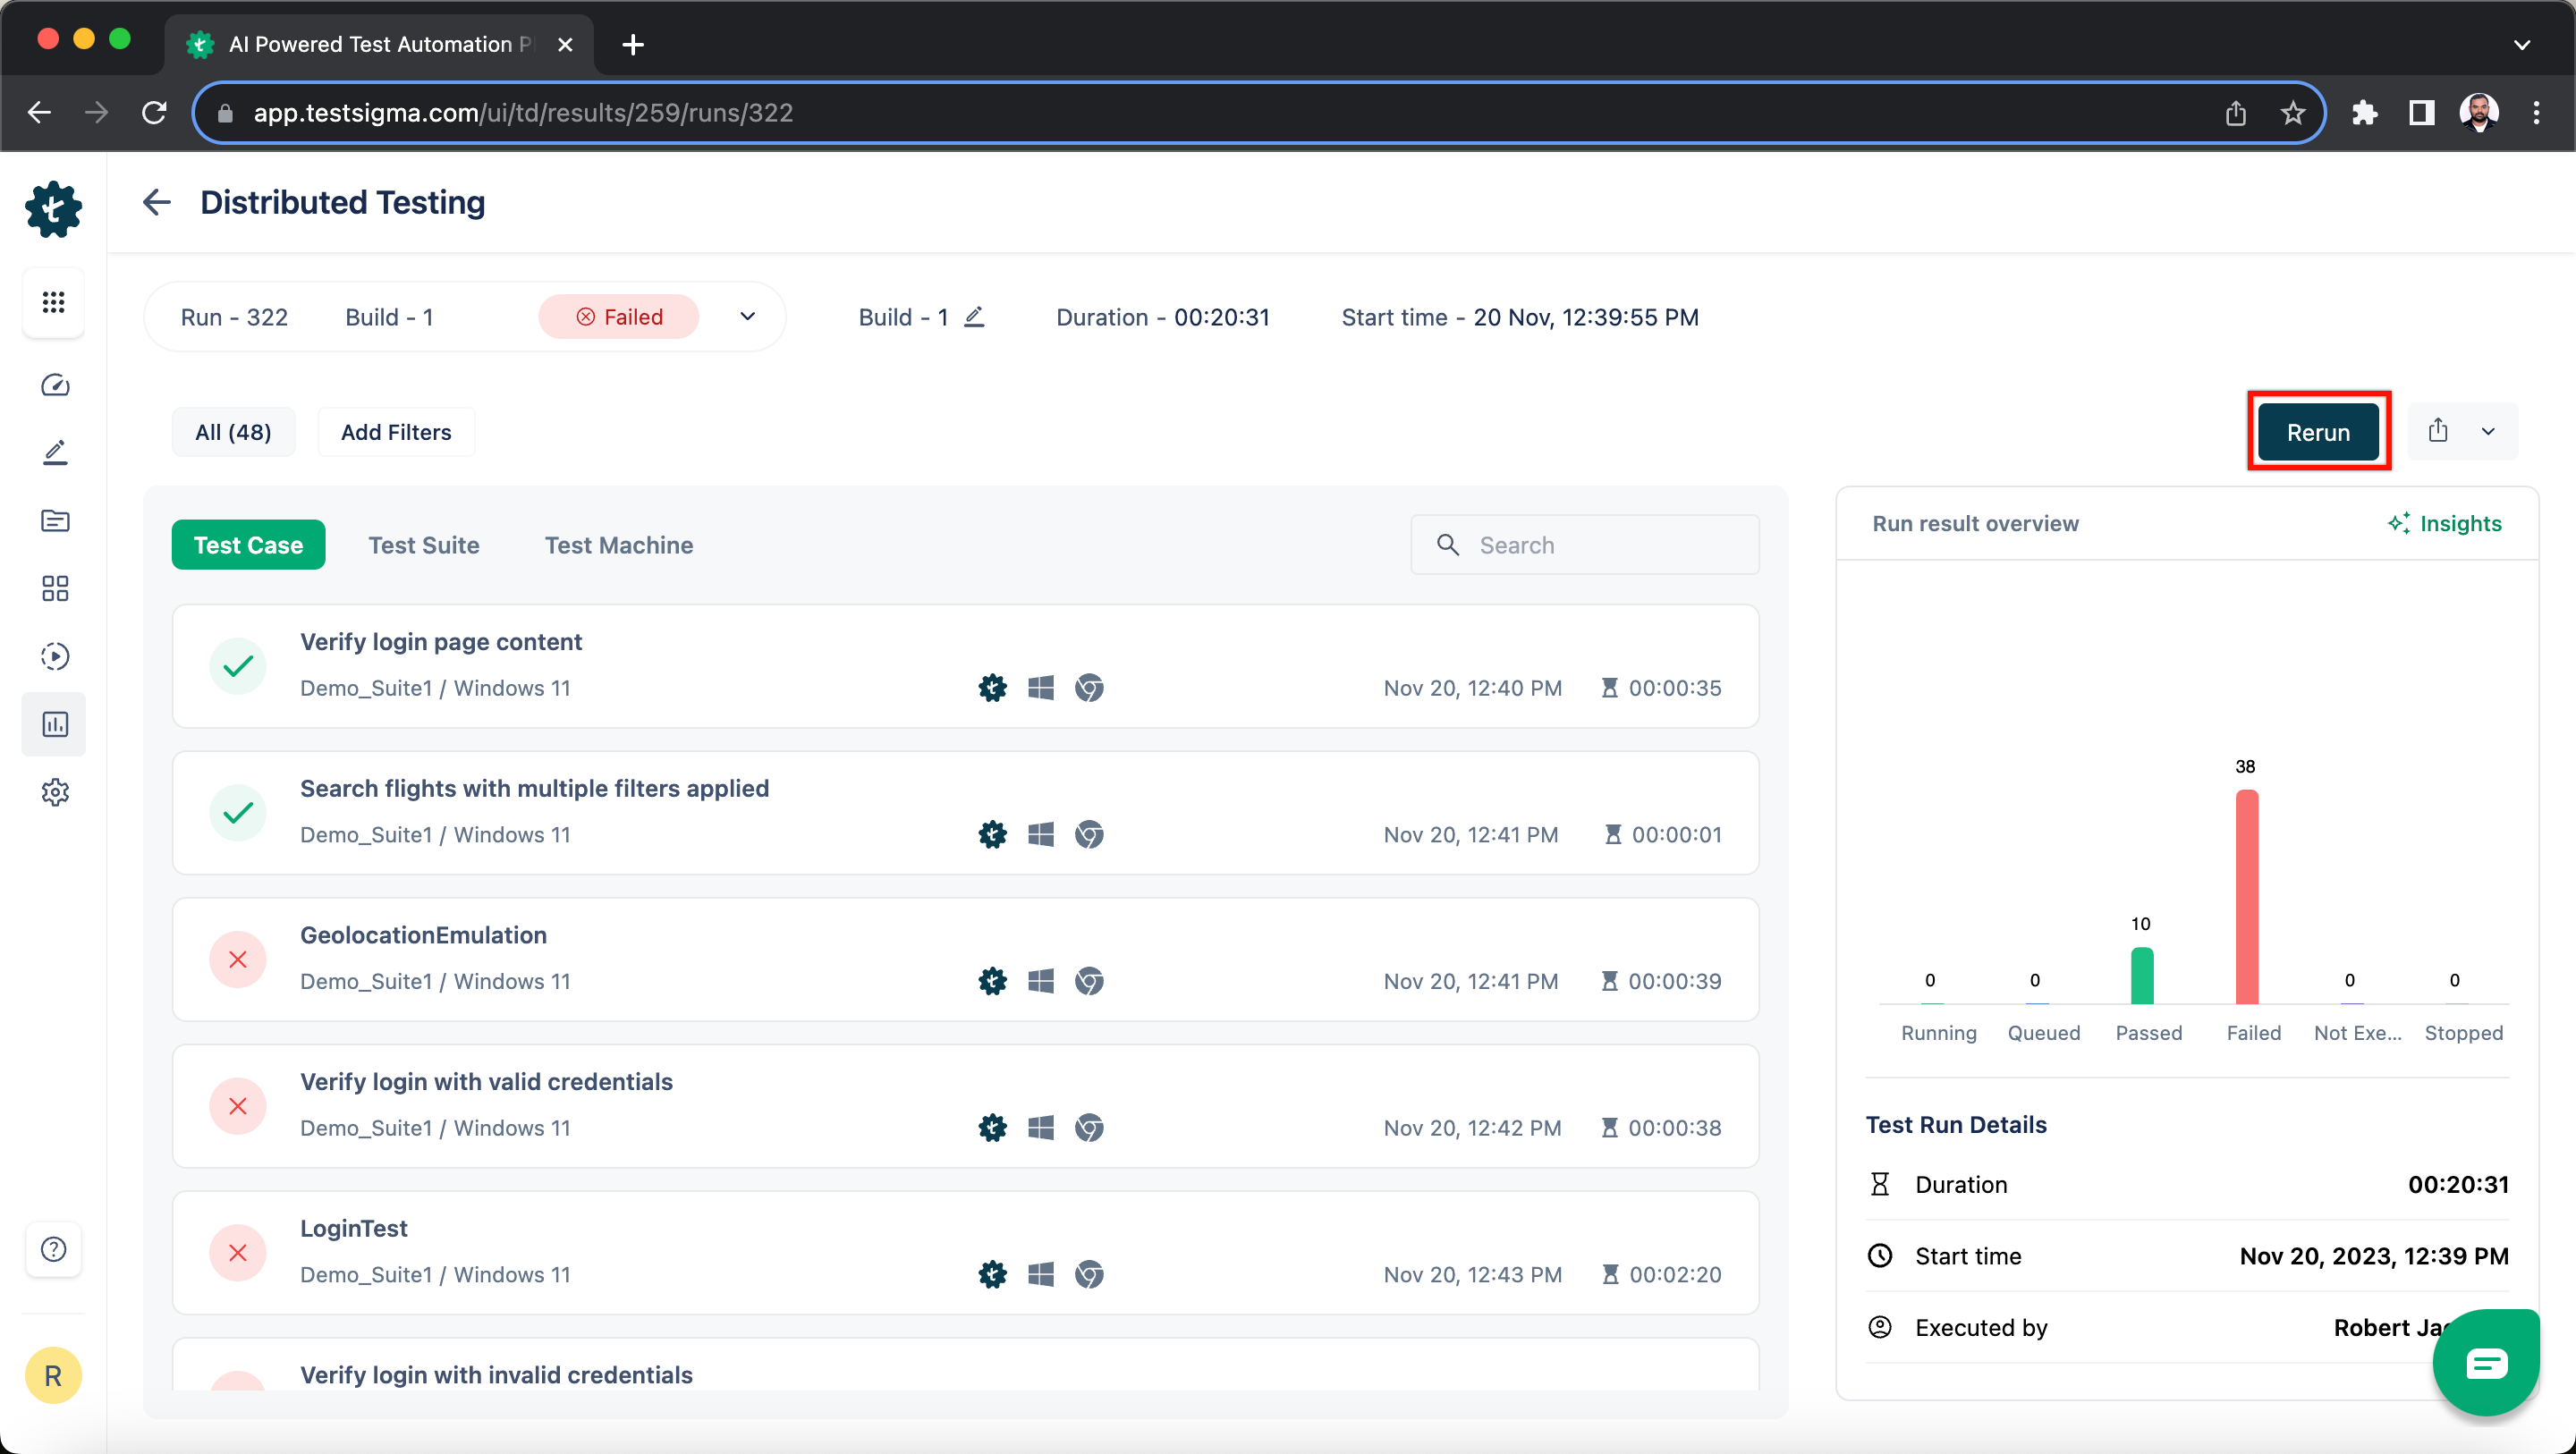The image size is (2576, 1454).
Task: Click duration '00:02:20' in LoginTest row
Action: [1675, 1274]
